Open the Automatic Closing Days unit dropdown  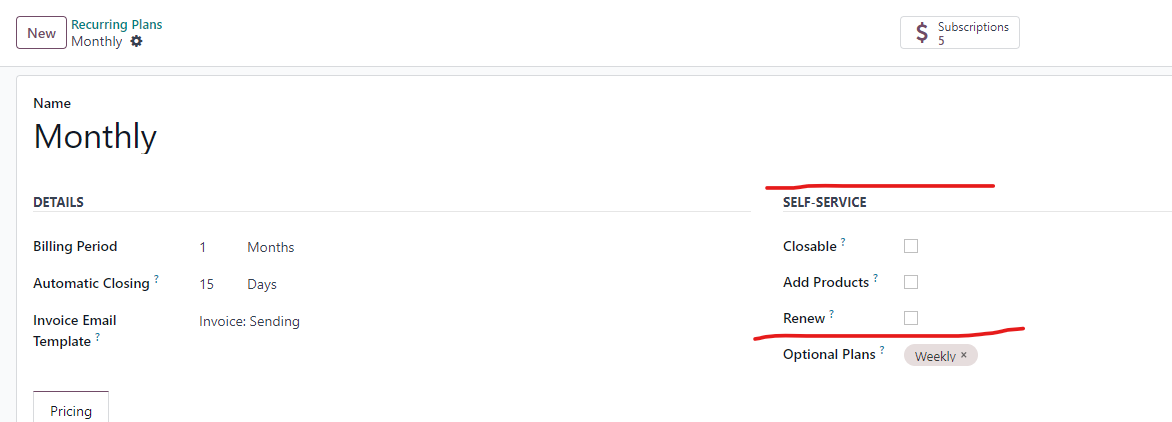click(x=262, y=285)
